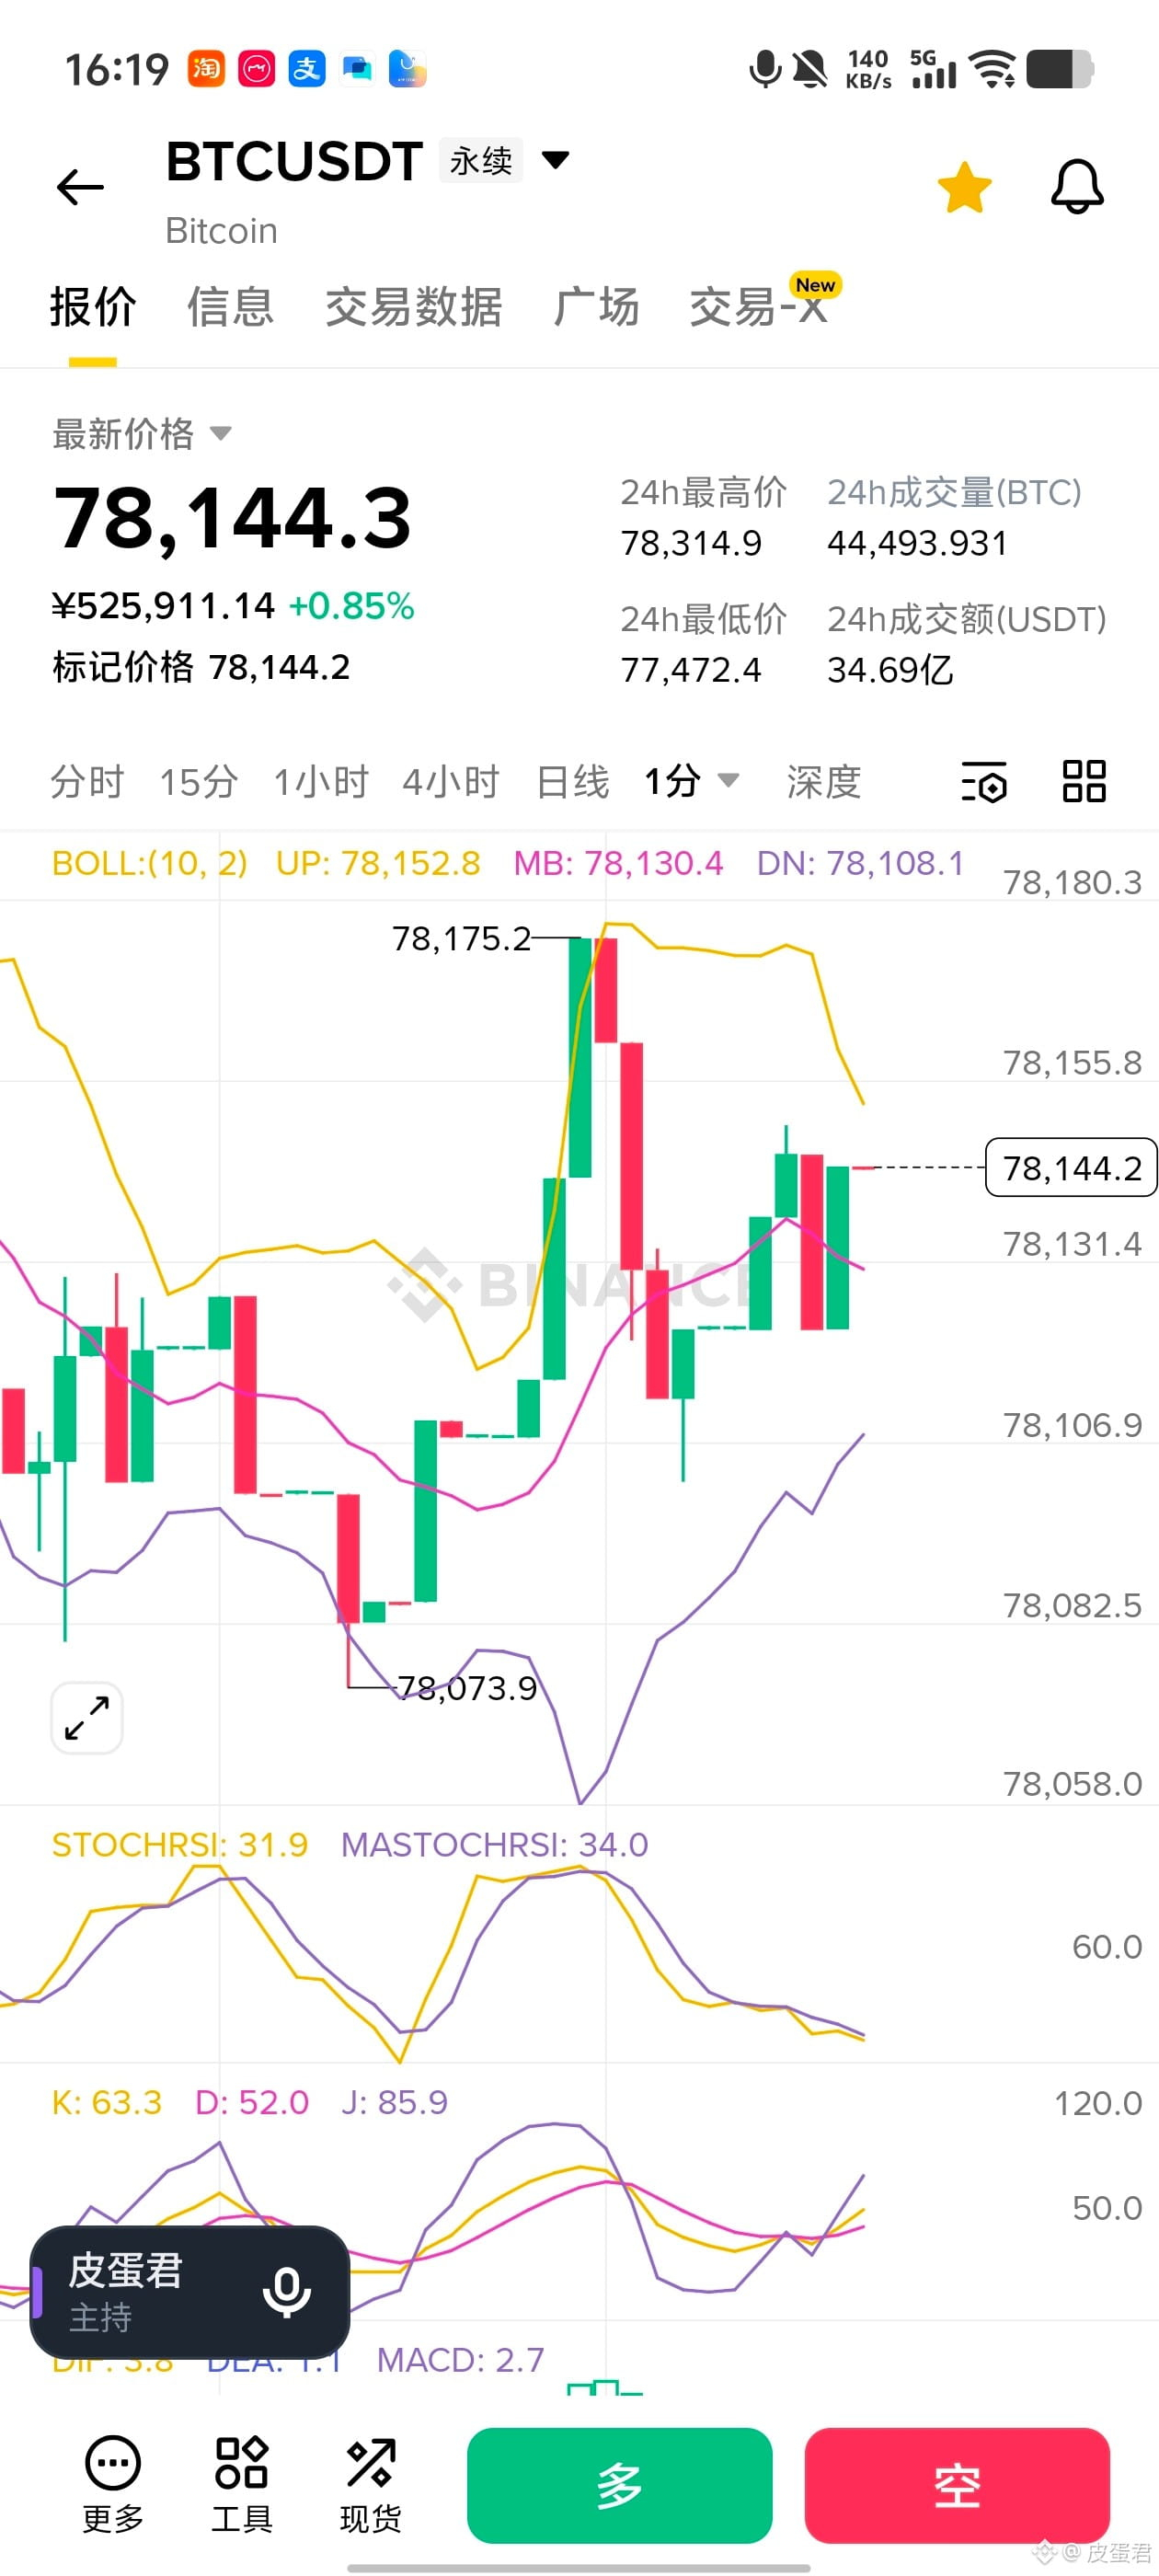Open the 交易数据 tab
The image size is (1159, 2576).
[413, 306]
